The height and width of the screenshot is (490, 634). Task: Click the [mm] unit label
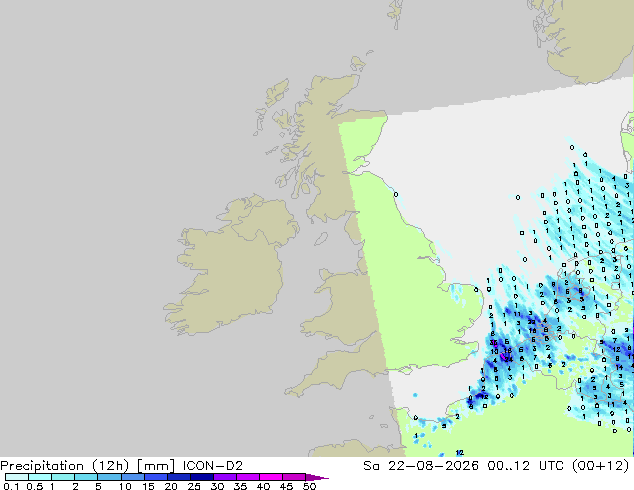tap(156, 466)
